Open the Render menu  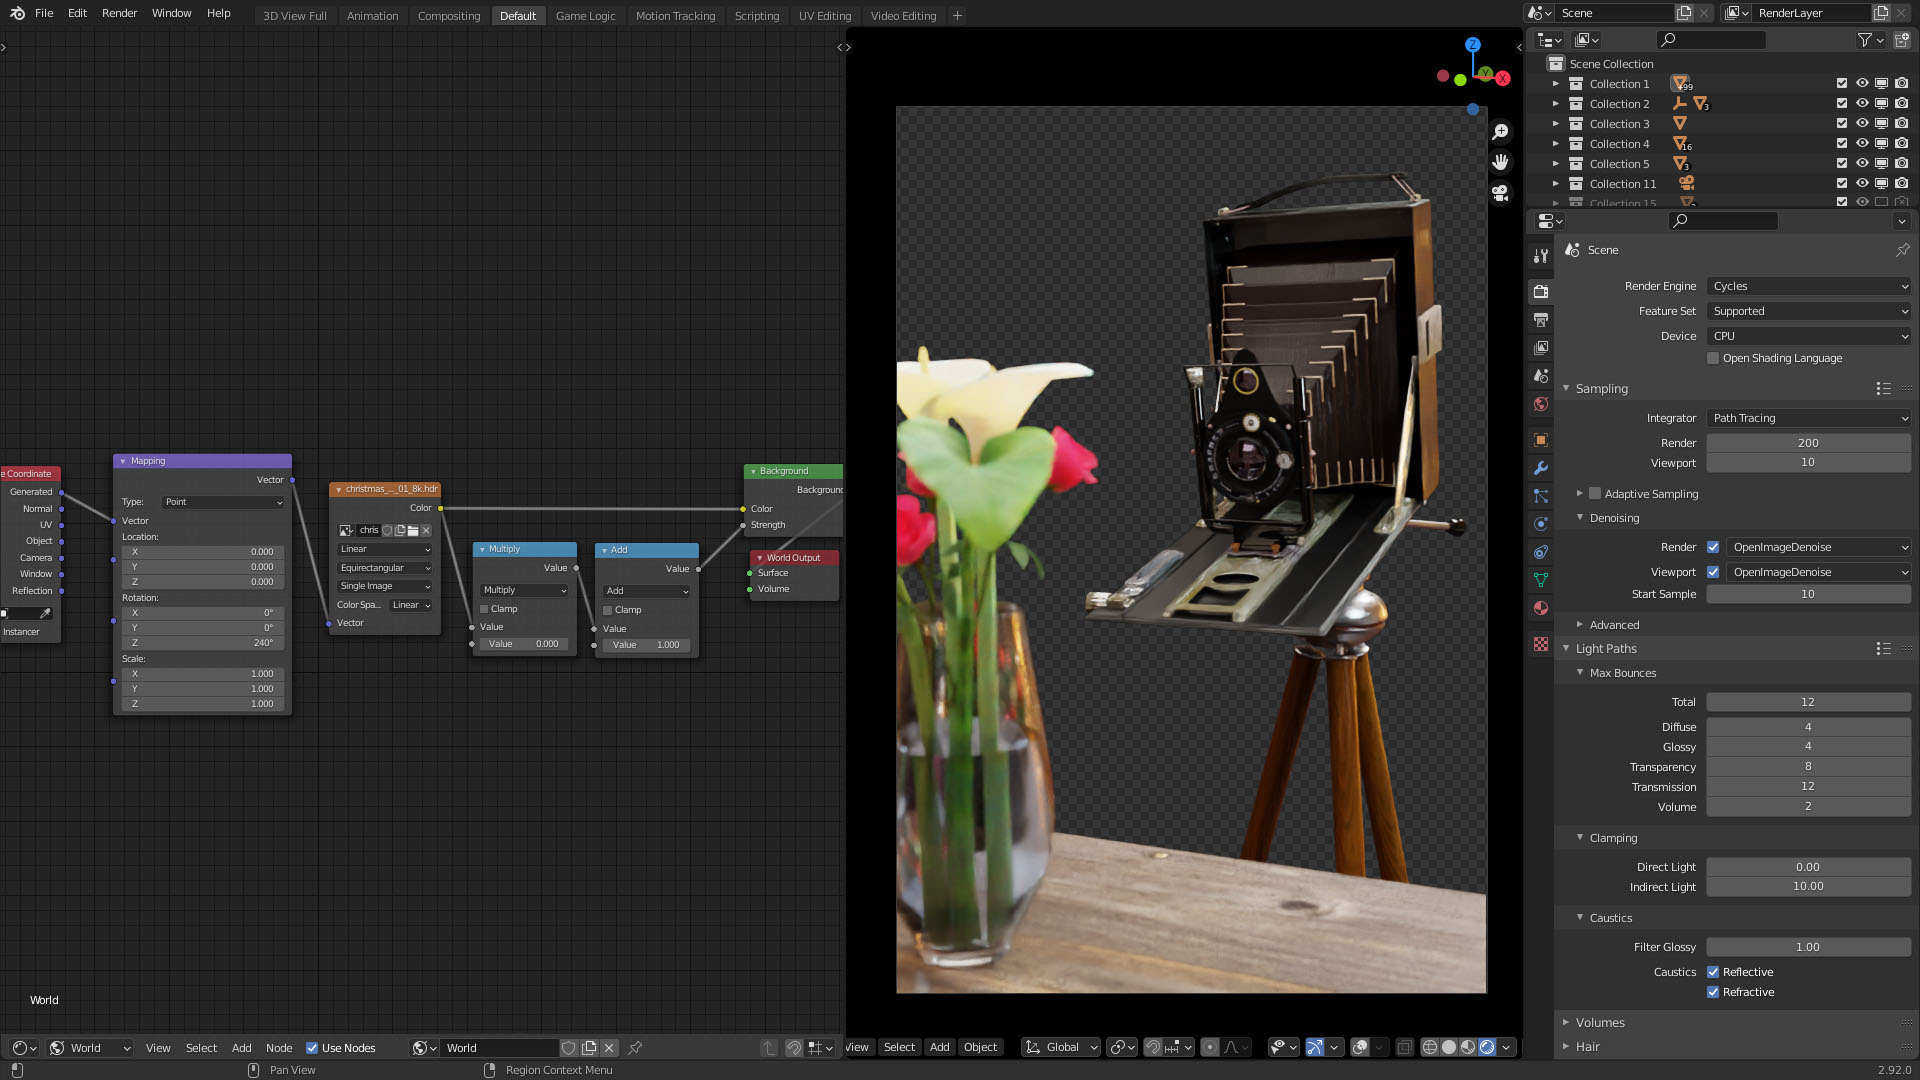coord(119,13)
